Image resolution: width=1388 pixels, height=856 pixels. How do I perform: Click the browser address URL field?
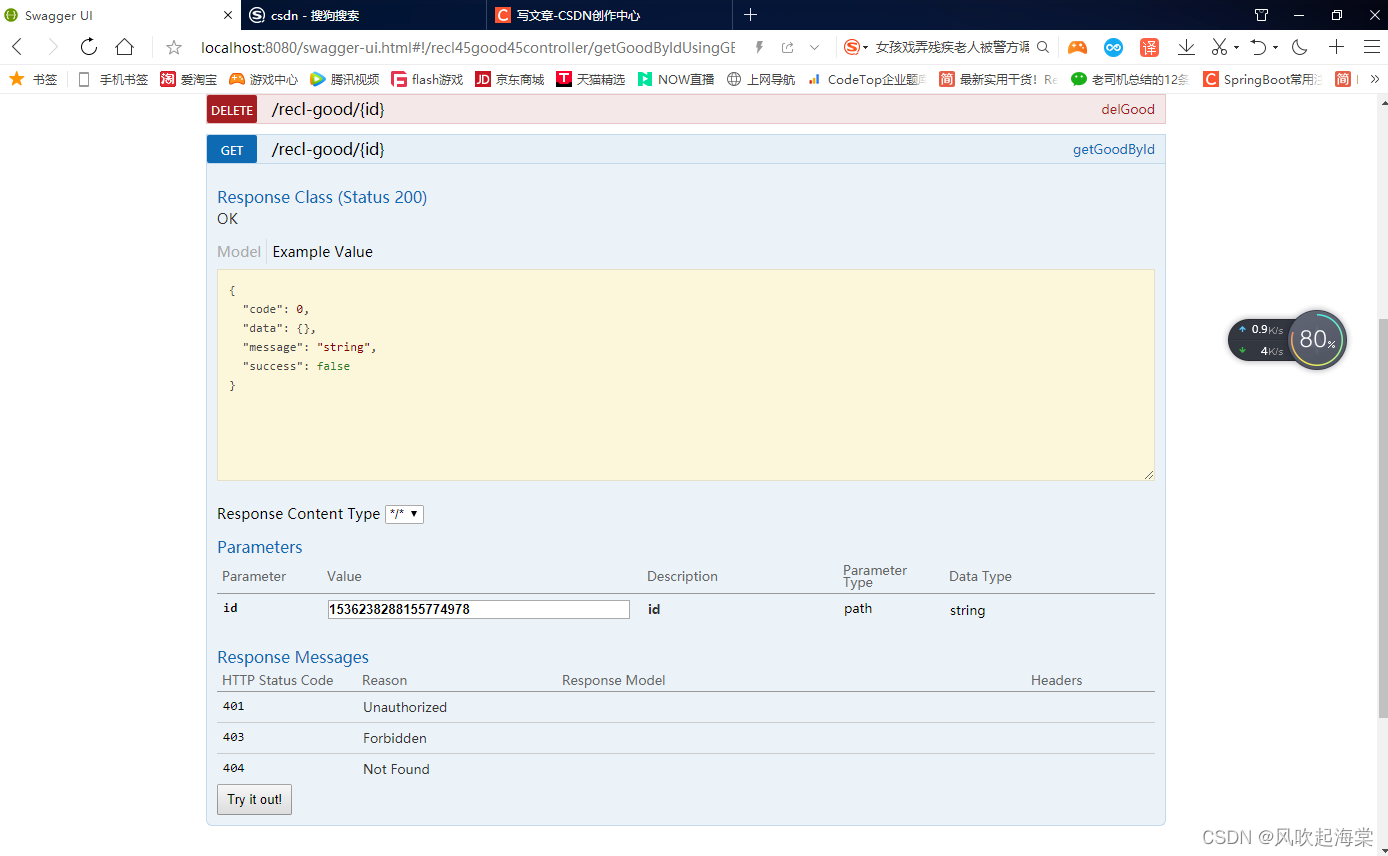[x=467, y=47]
